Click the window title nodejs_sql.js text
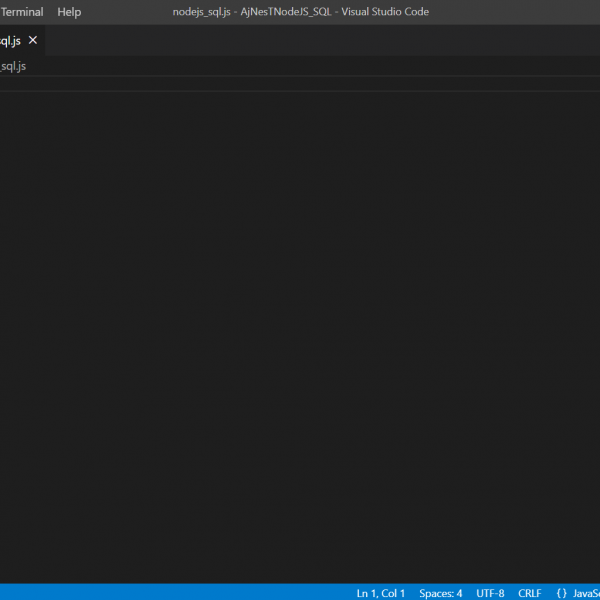This screenshot has width=600, height=600. [201, 12]
